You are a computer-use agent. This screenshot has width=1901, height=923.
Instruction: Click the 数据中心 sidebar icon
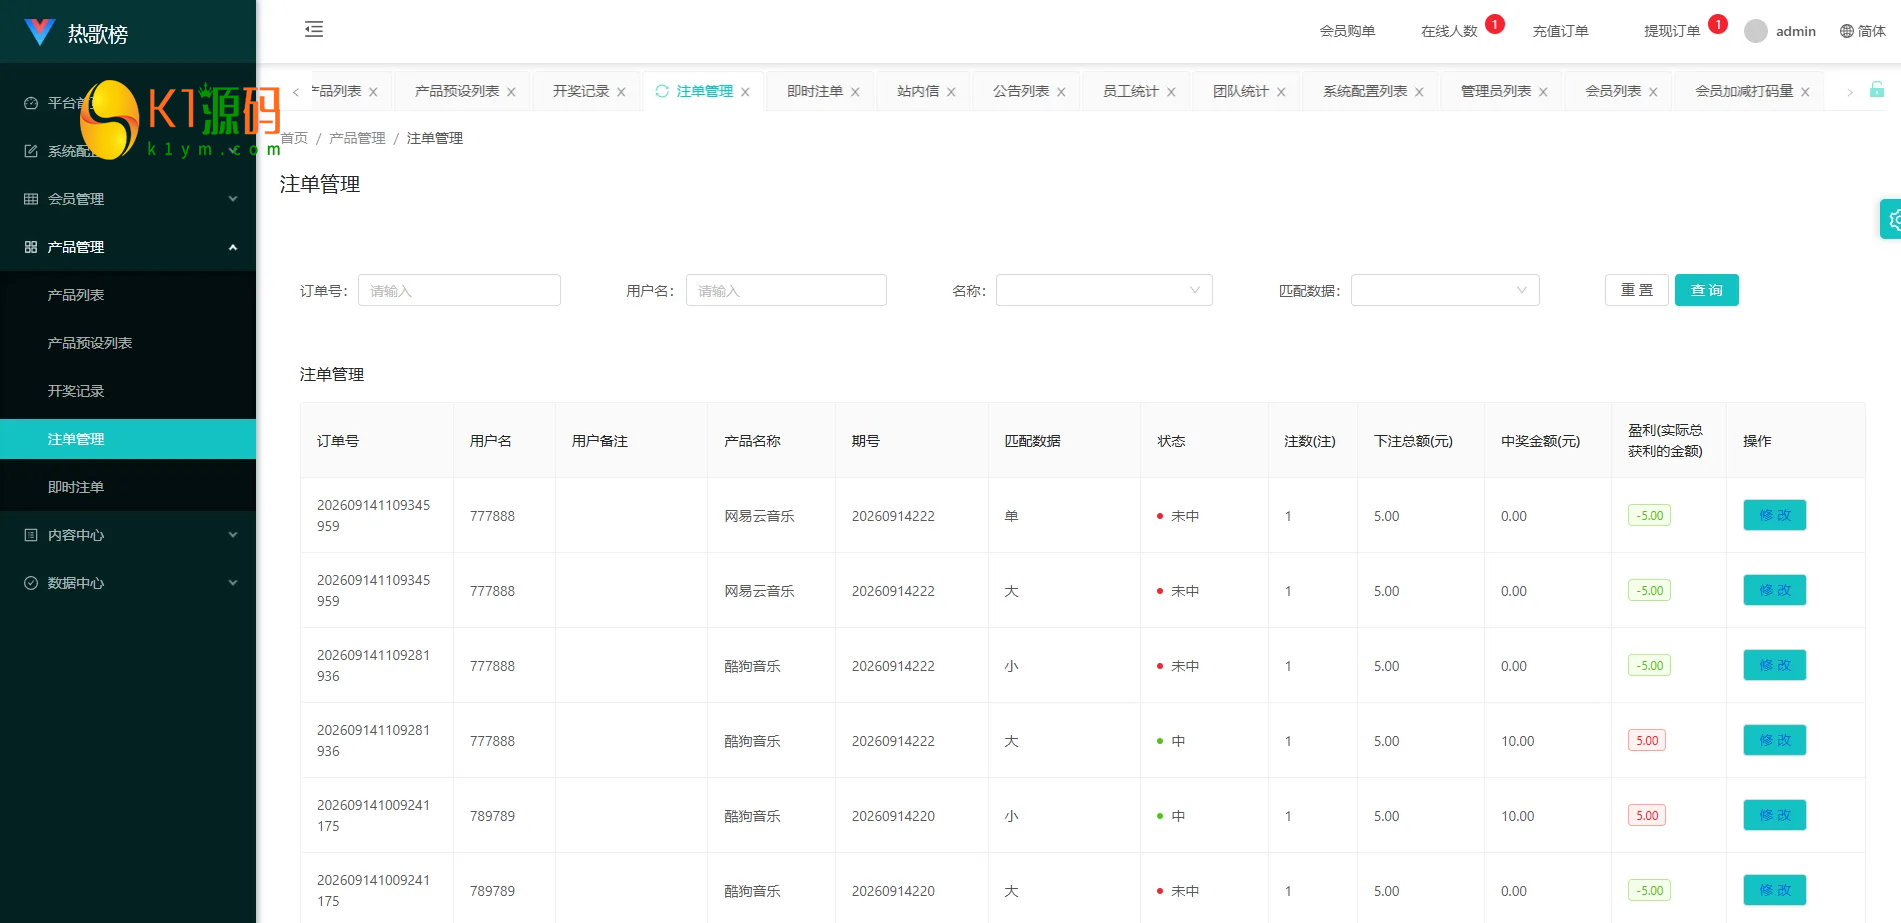[31, 583]
